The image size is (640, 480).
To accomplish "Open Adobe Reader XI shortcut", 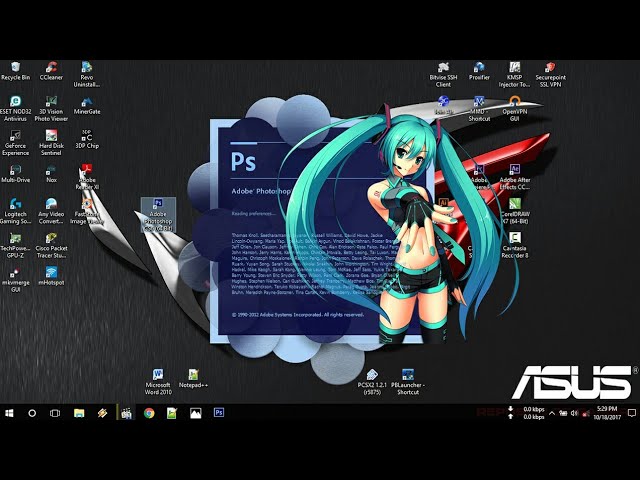I will tap(87, 177).
